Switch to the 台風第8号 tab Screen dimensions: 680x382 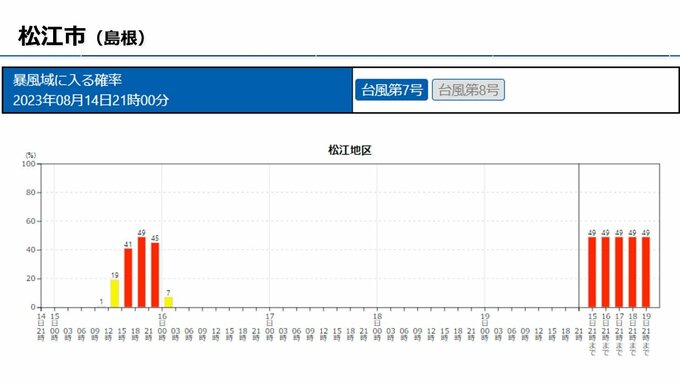point(468,90)
